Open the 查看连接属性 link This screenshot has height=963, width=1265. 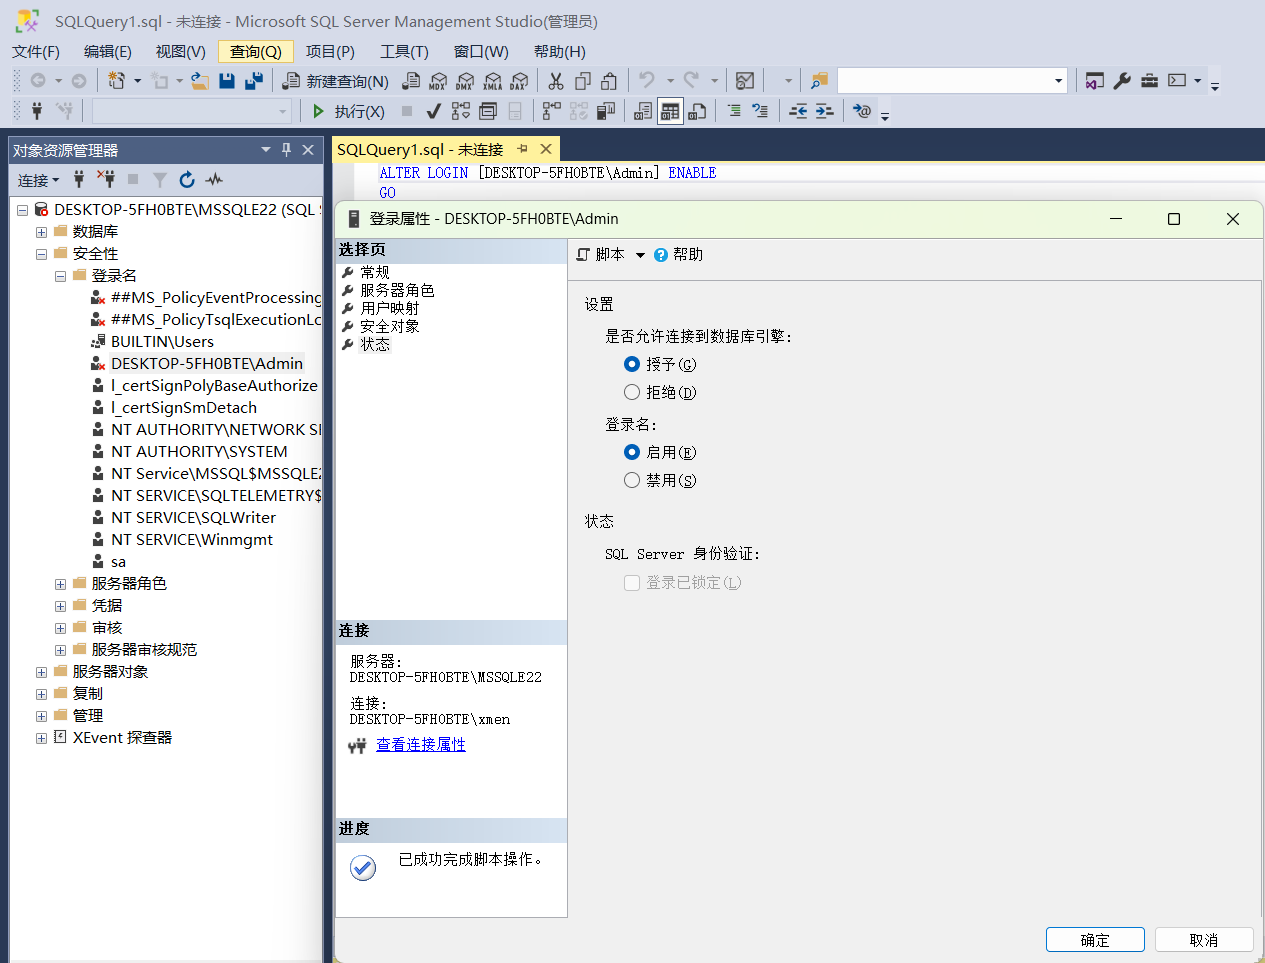(421, 744)
